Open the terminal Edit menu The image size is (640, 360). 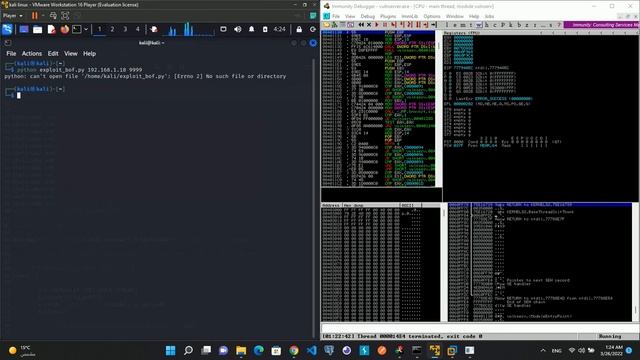[x=53, y=53]
